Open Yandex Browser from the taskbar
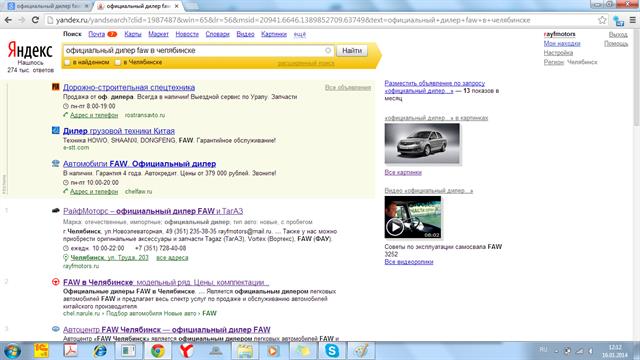 pyautogui.click(x=187, y=351)
